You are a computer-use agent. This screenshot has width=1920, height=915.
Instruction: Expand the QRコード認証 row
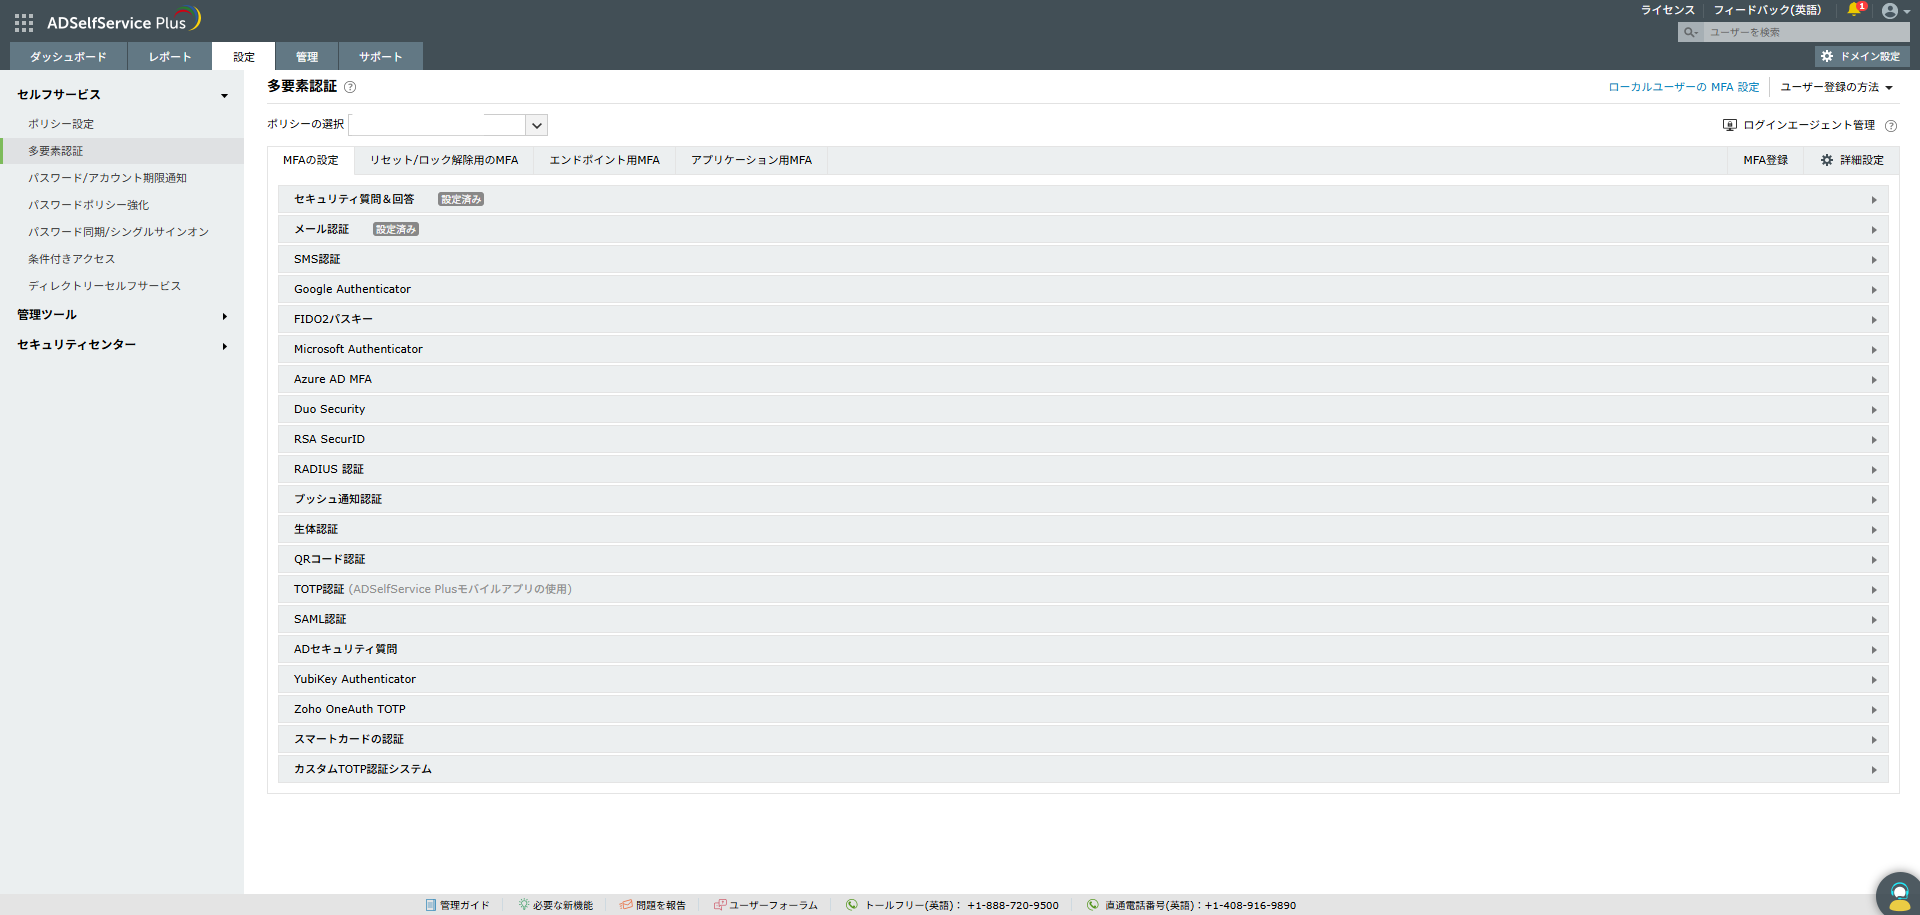pyautogui.click(x=1083, y=560)
